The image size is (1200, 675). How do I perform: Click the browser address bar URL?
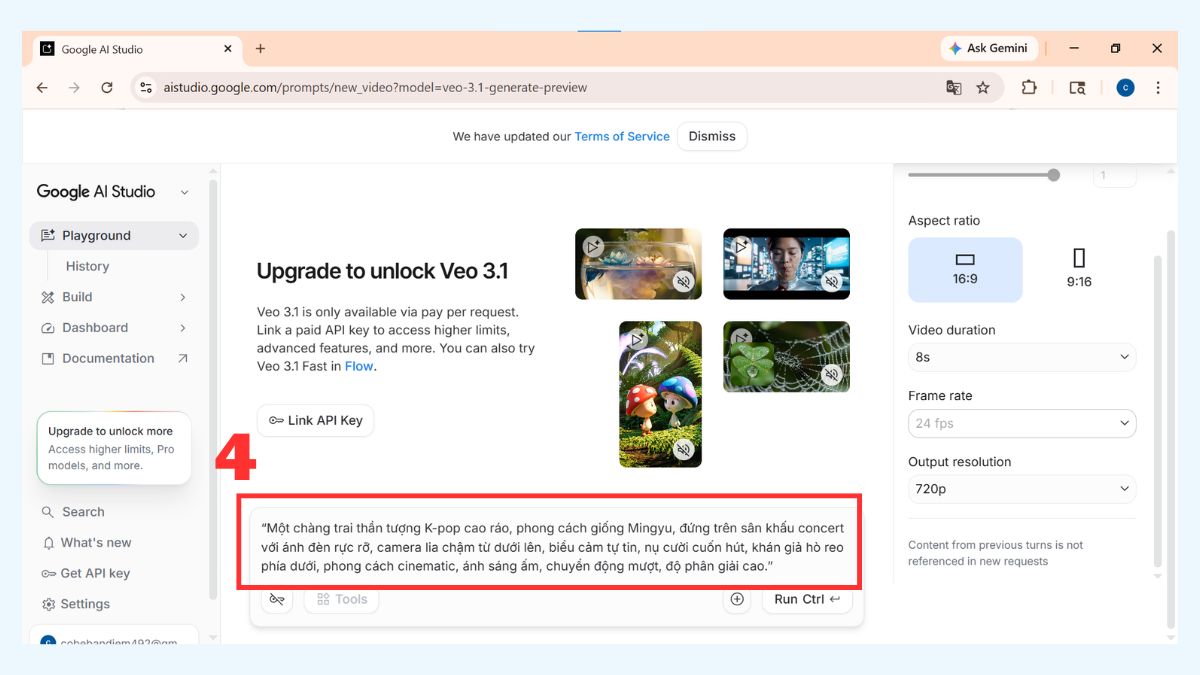[375, 88]
